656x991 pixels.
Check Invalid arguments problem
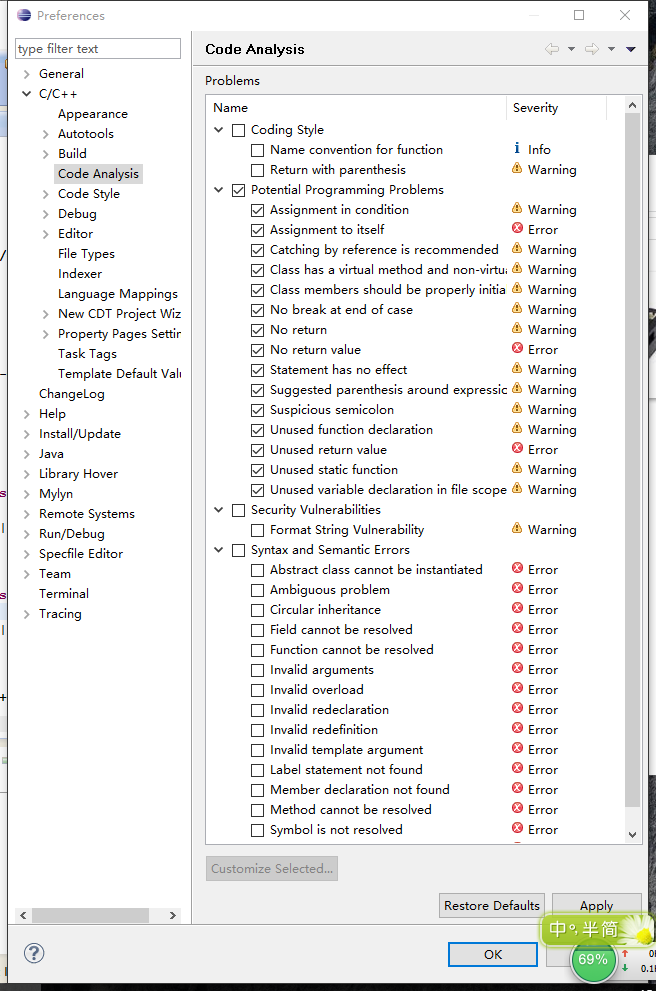pyautogui.click(x=257, y=671)
